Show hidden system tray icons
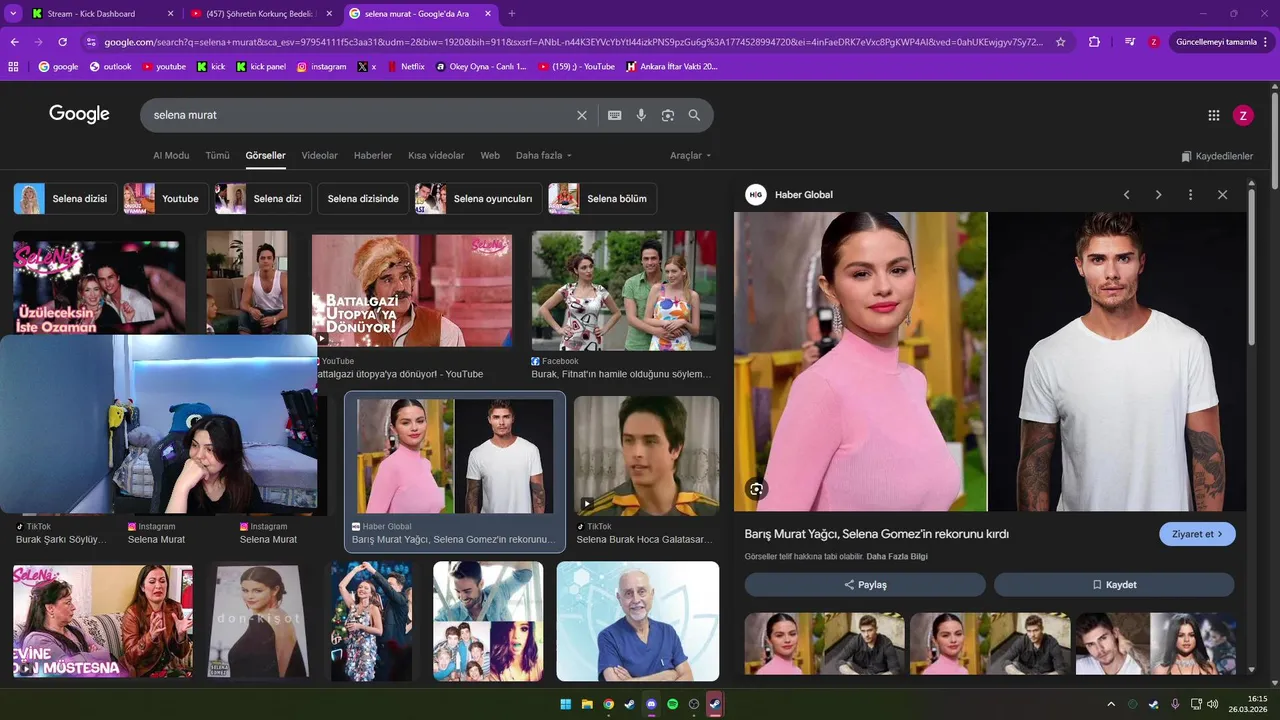Screen dimensions: 1280x720 pyautogui.click(x=1111, y=704)
